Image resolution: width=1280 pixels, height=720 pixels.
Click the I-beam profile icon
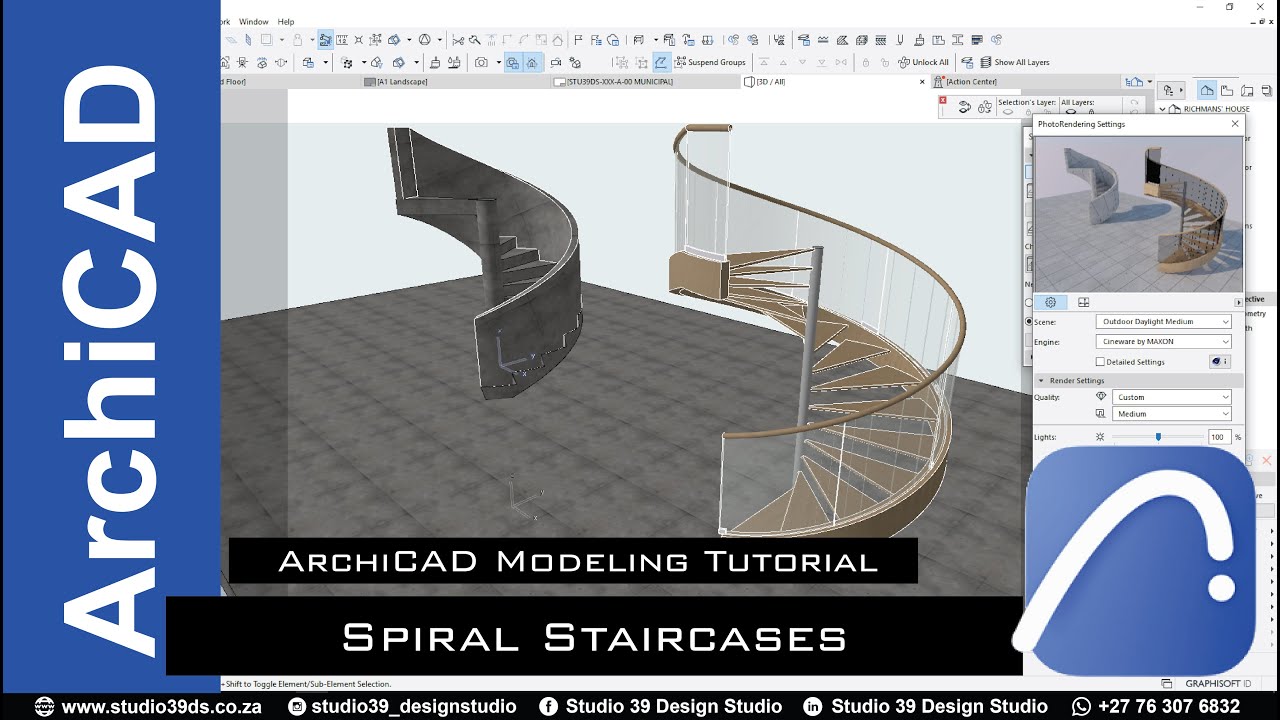click(x=957, y=40)
